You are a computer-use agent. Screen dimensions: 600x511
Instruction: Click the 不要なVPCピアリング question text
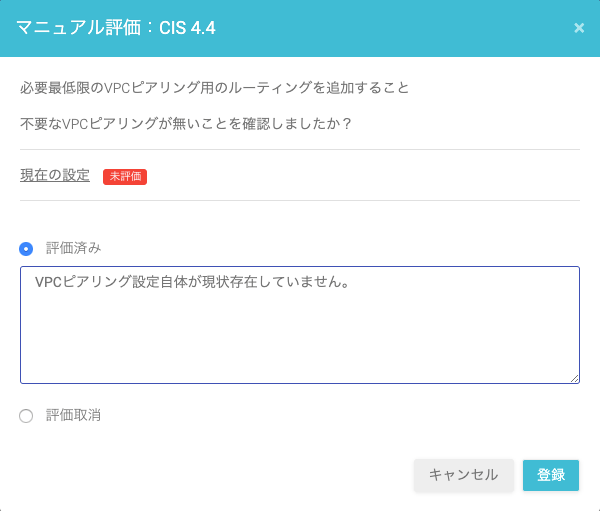coord(186,124)
